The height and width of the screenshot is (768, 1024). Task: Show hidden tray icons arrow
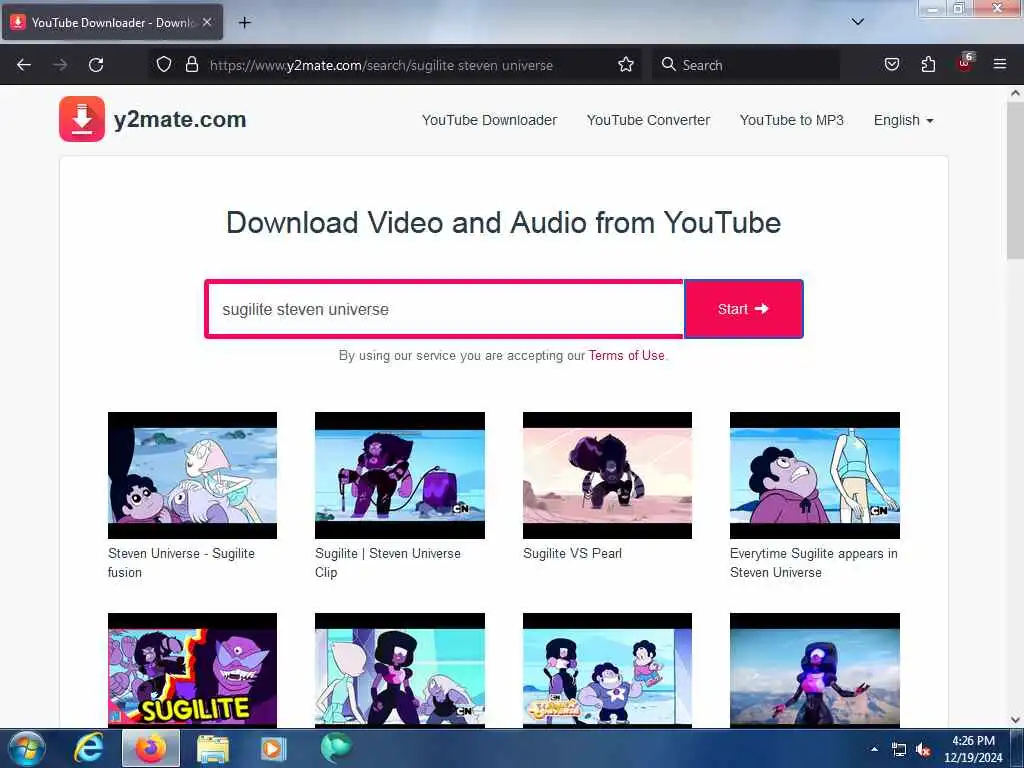874,749
